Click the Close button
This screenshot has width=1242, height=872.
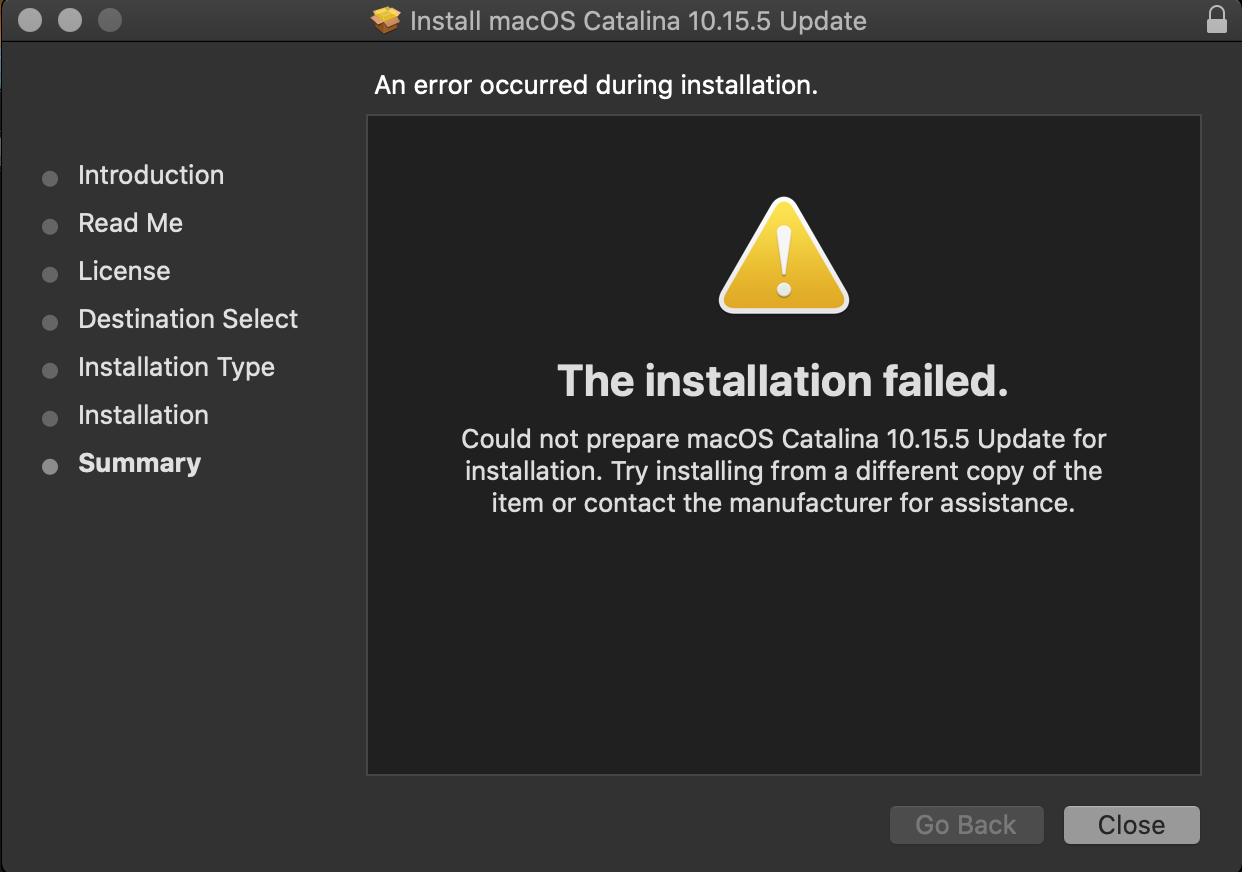pyautogui.click(x=1131, y=825)
